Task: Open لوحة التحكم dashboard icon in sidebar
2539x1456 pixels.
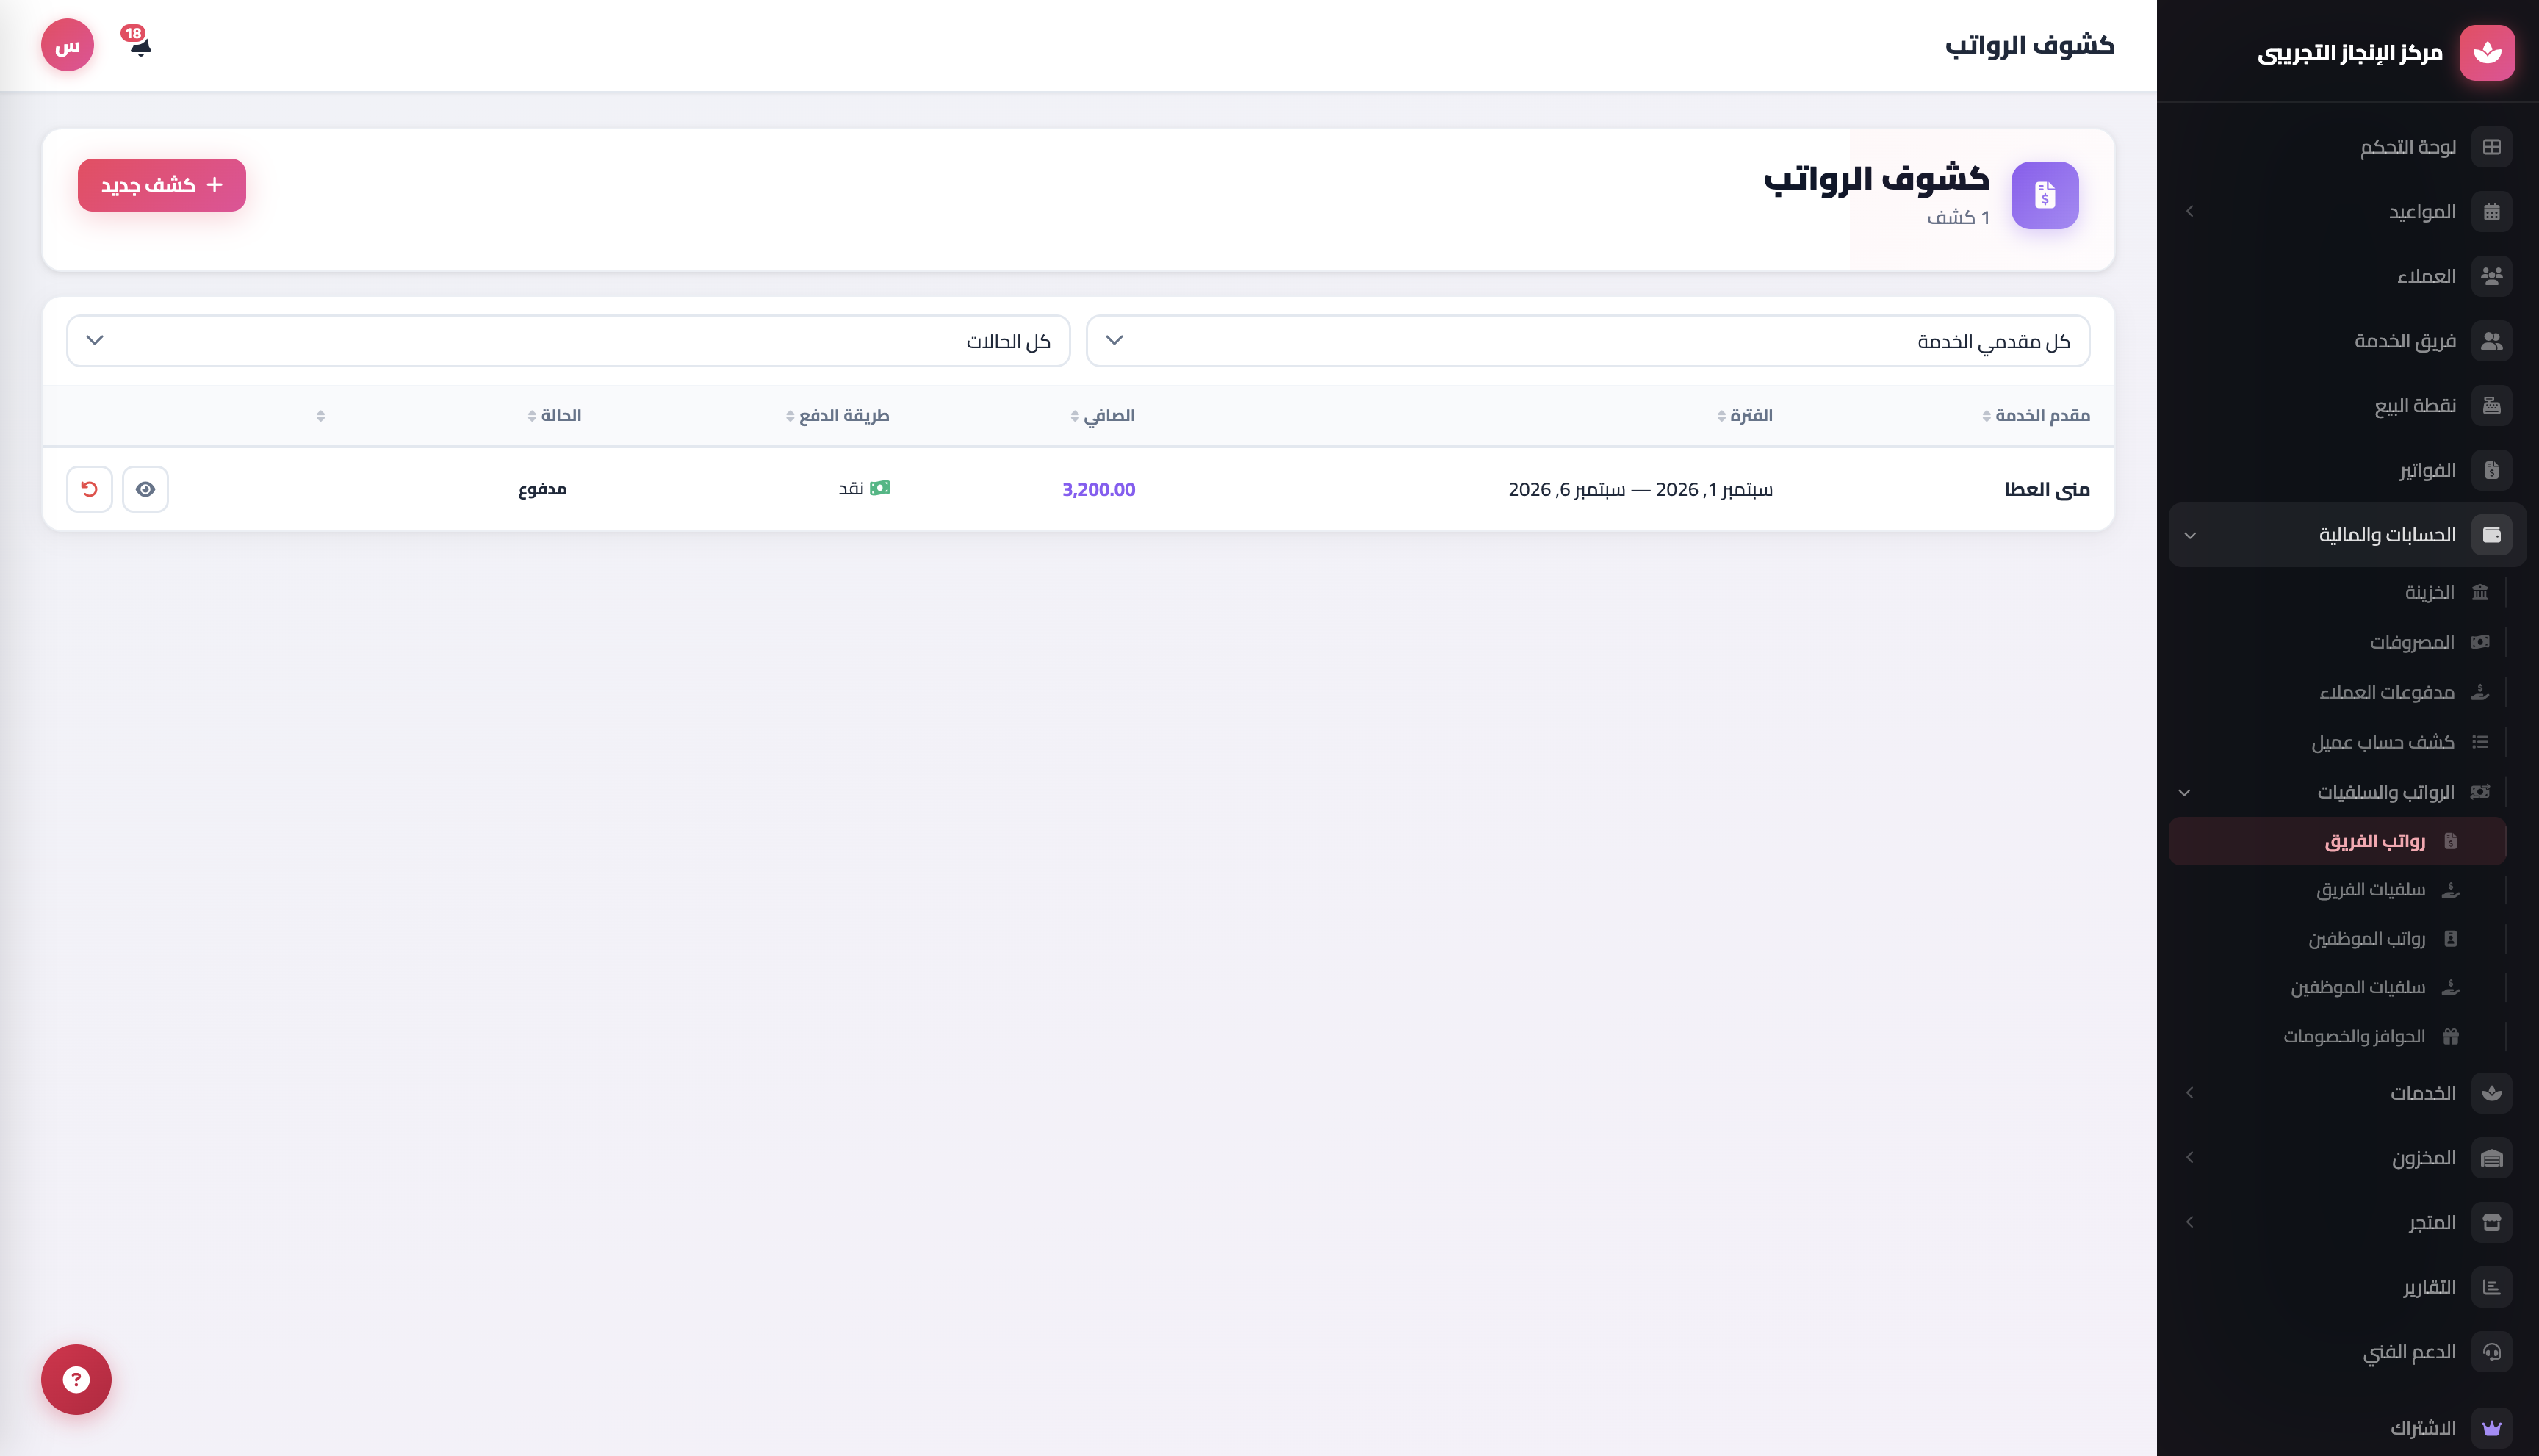Action: (2491, 147)
